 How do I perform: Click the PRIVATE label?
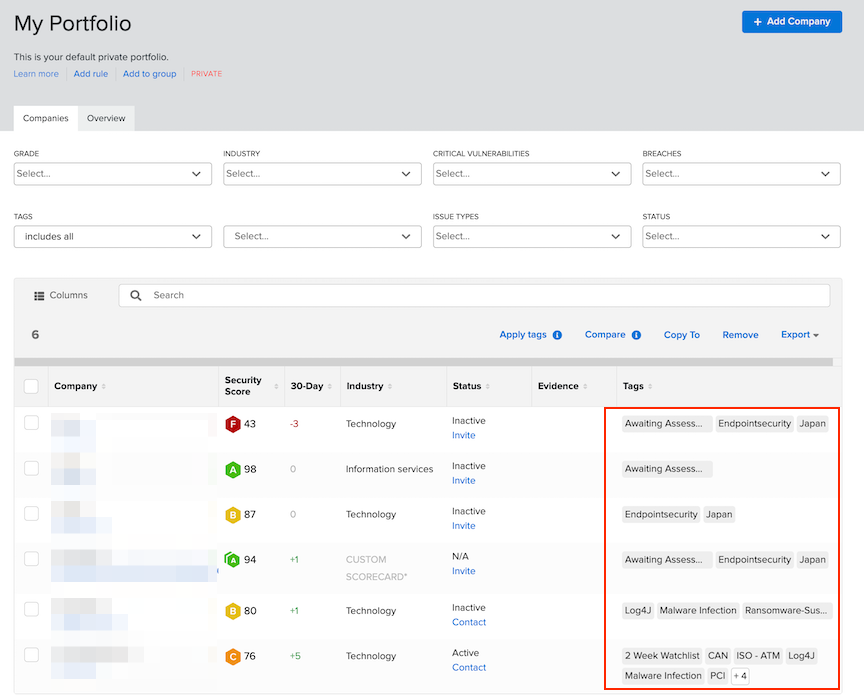click(206, 74)
